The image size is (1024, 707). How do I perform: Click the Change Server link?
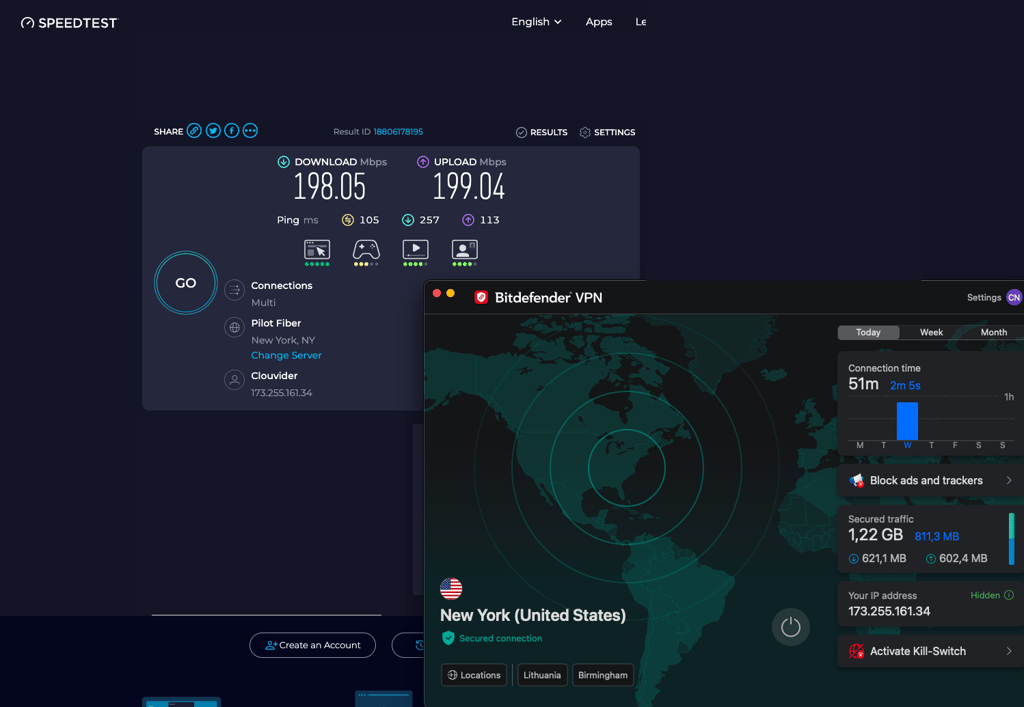point(286,355)
